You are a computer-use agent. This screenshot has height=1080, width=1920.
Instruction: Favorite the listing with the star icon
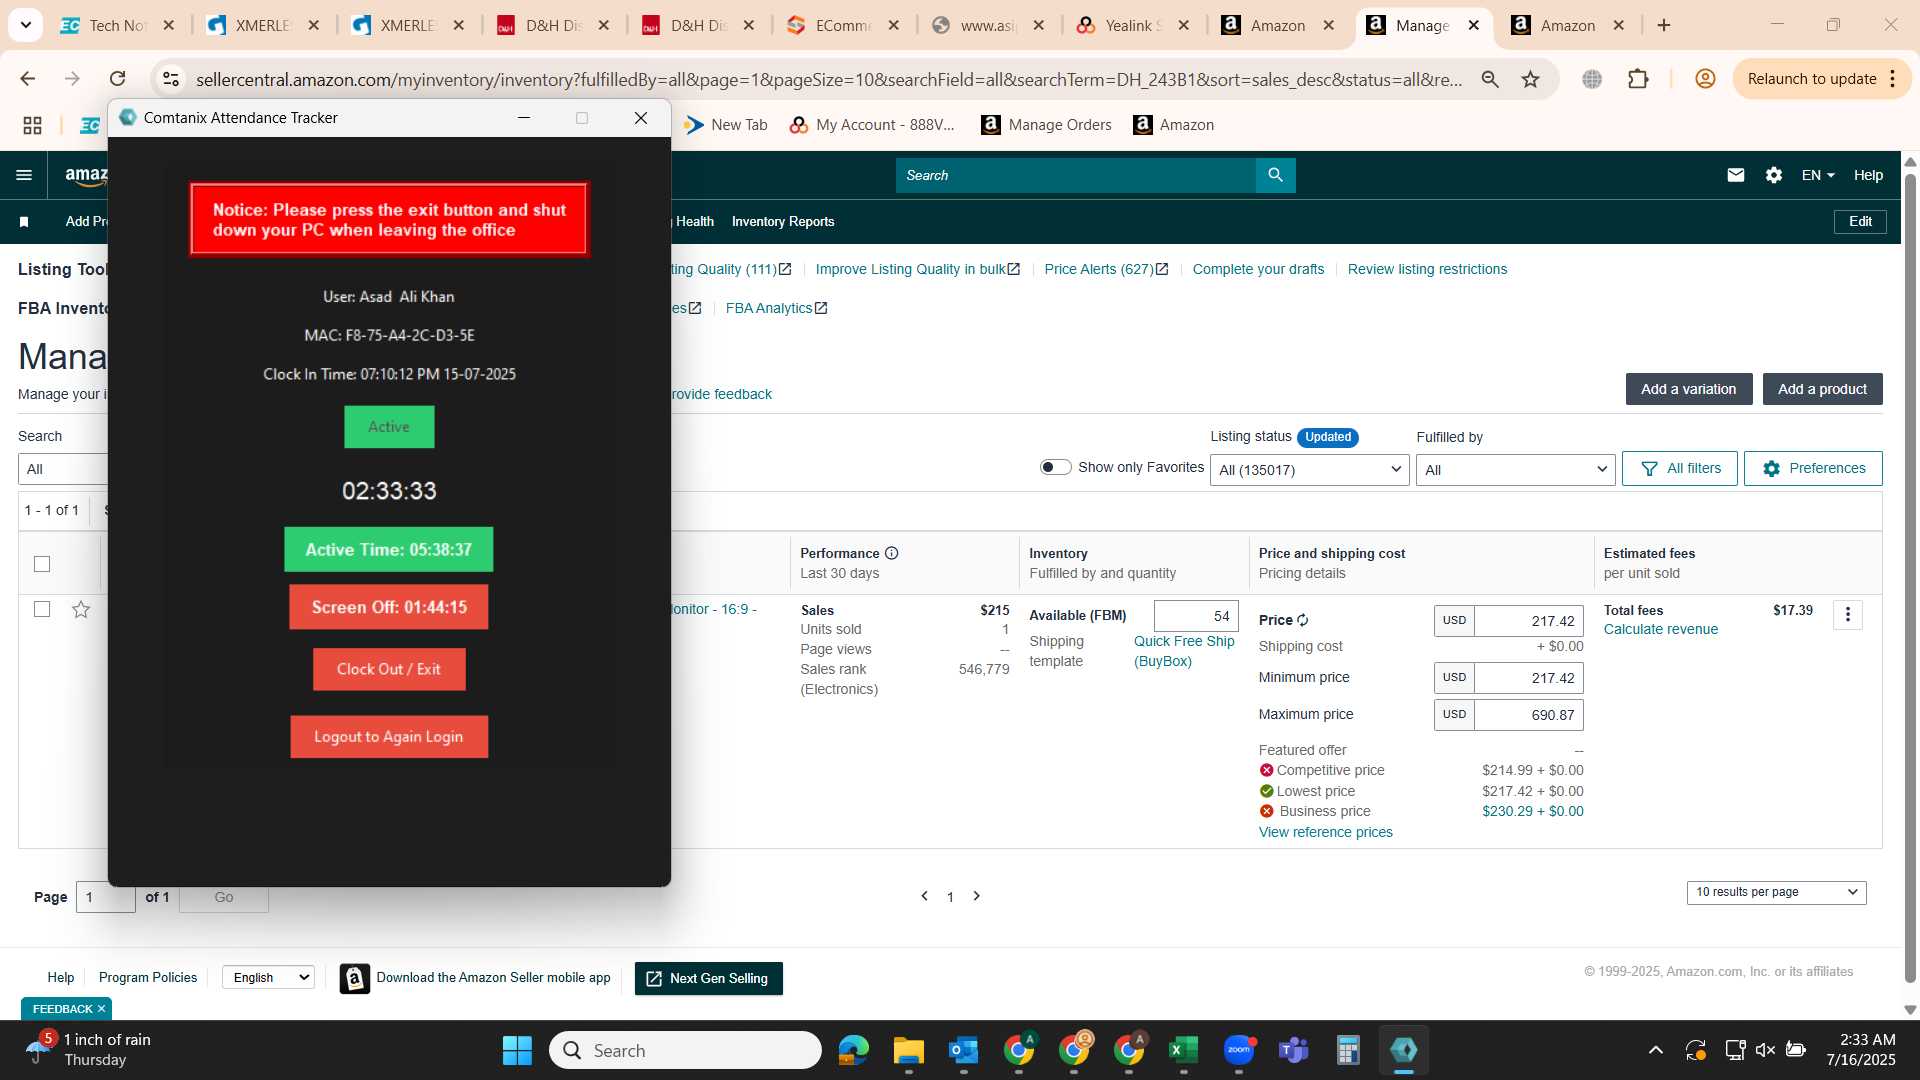click(x=81, y=609)
